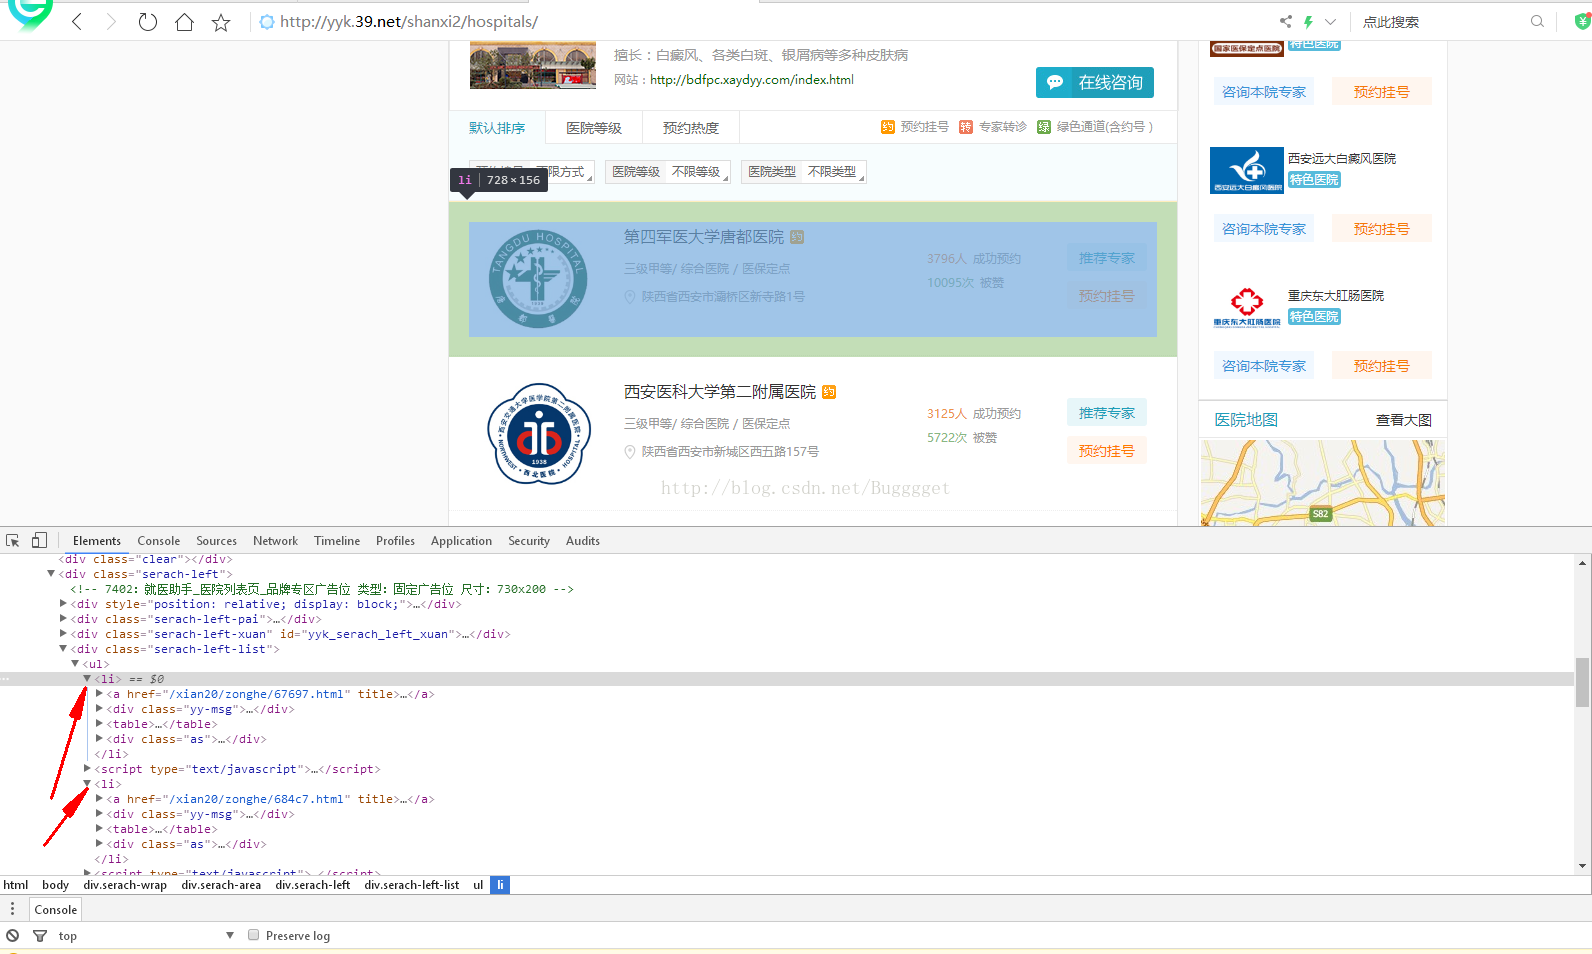This screenshot has width=1592, height=954.
Task: Collapse the <ul> element node
Action: 75,664
